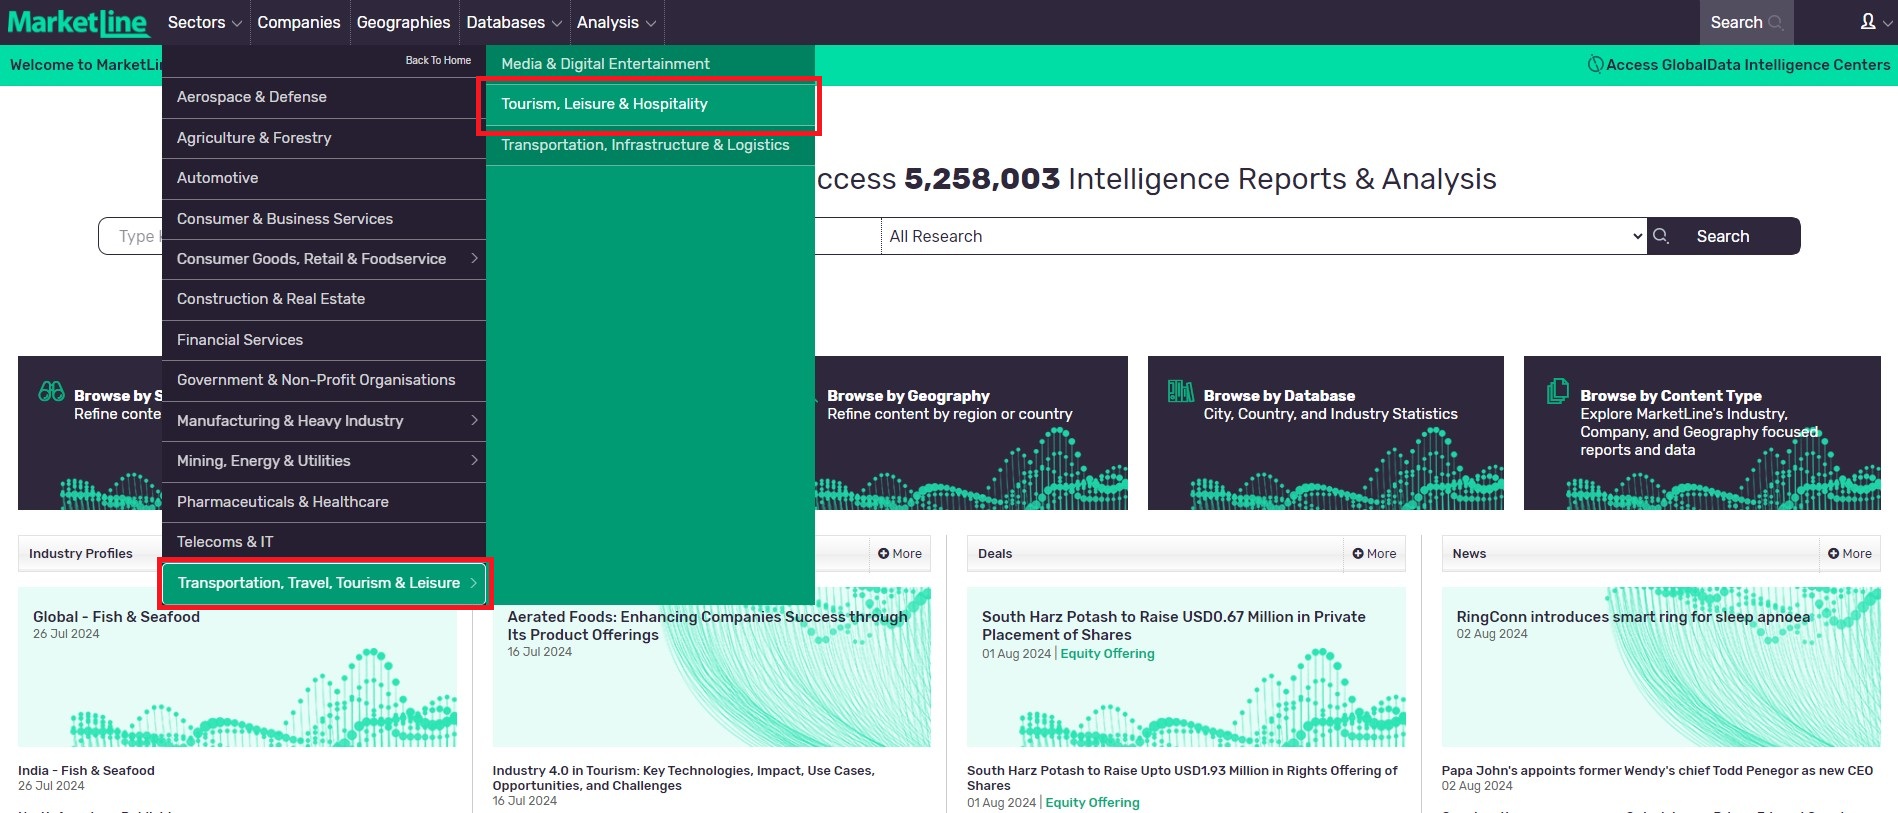
Task: Click the plus icon beside News More
Action: tap(1833, 554)
